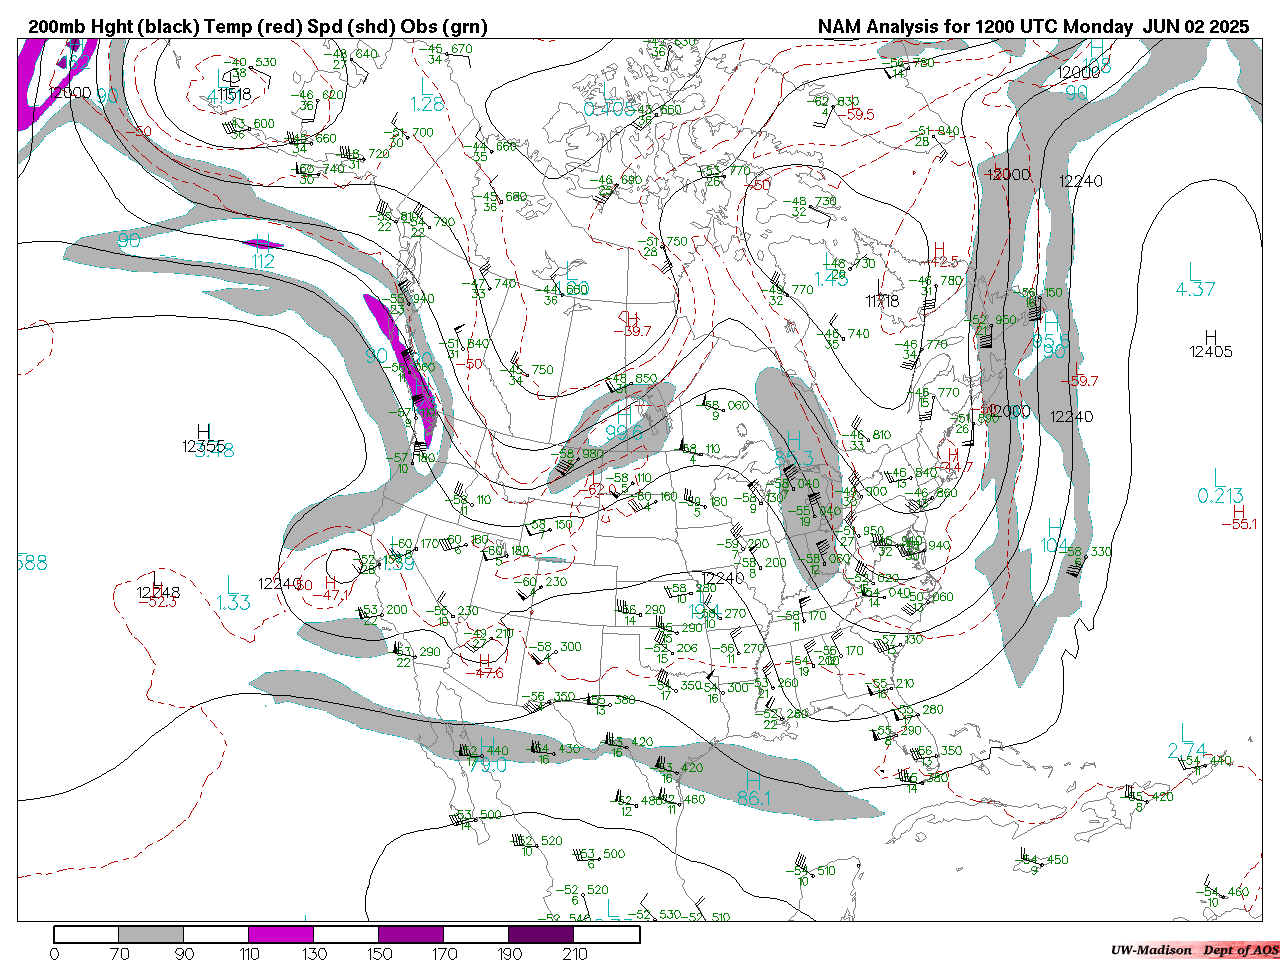Select the cyan L marker above 1.33
Screen dimensions: 1280x960
232,584
